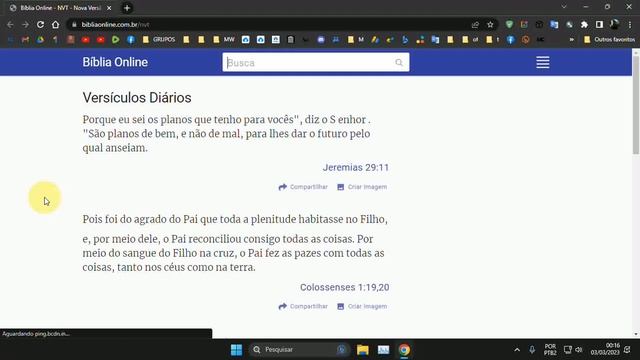Share the Jeremias 29:11 verse via Compartilhar
640x360 pixels.
pyautogui.click(x=303, y=187)
